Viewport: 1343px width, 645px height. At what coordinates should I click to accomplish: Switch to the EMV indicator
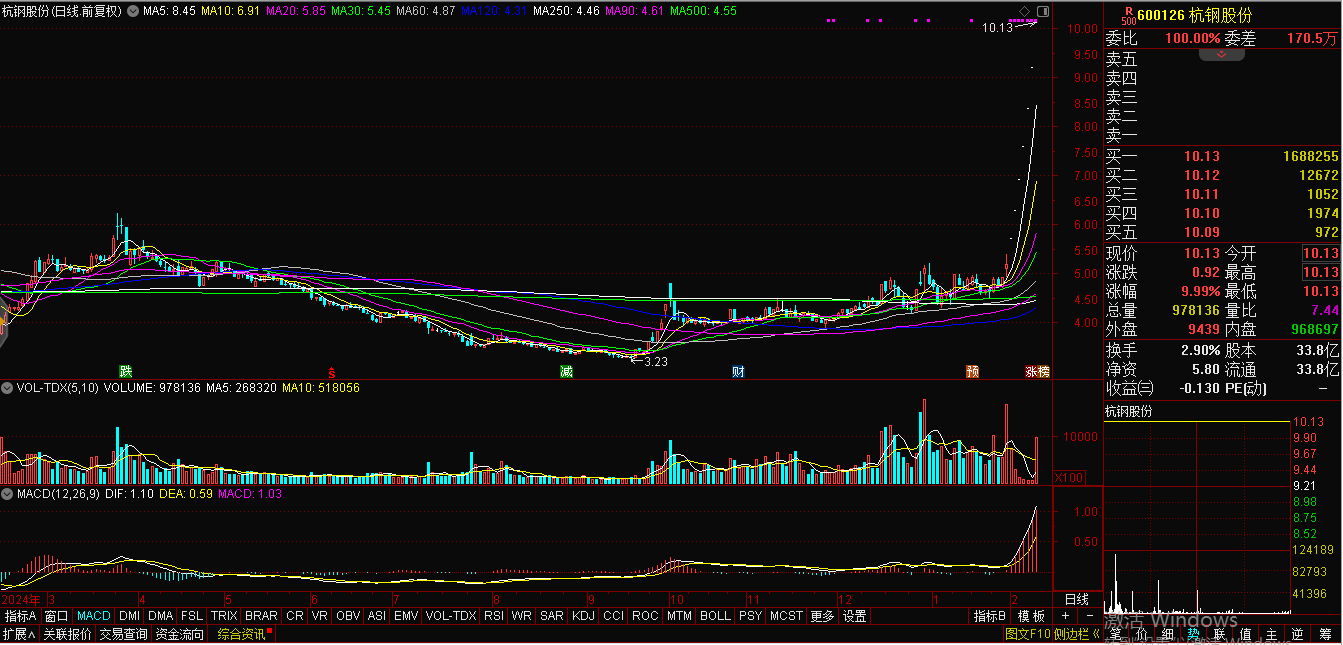point(406,616)
